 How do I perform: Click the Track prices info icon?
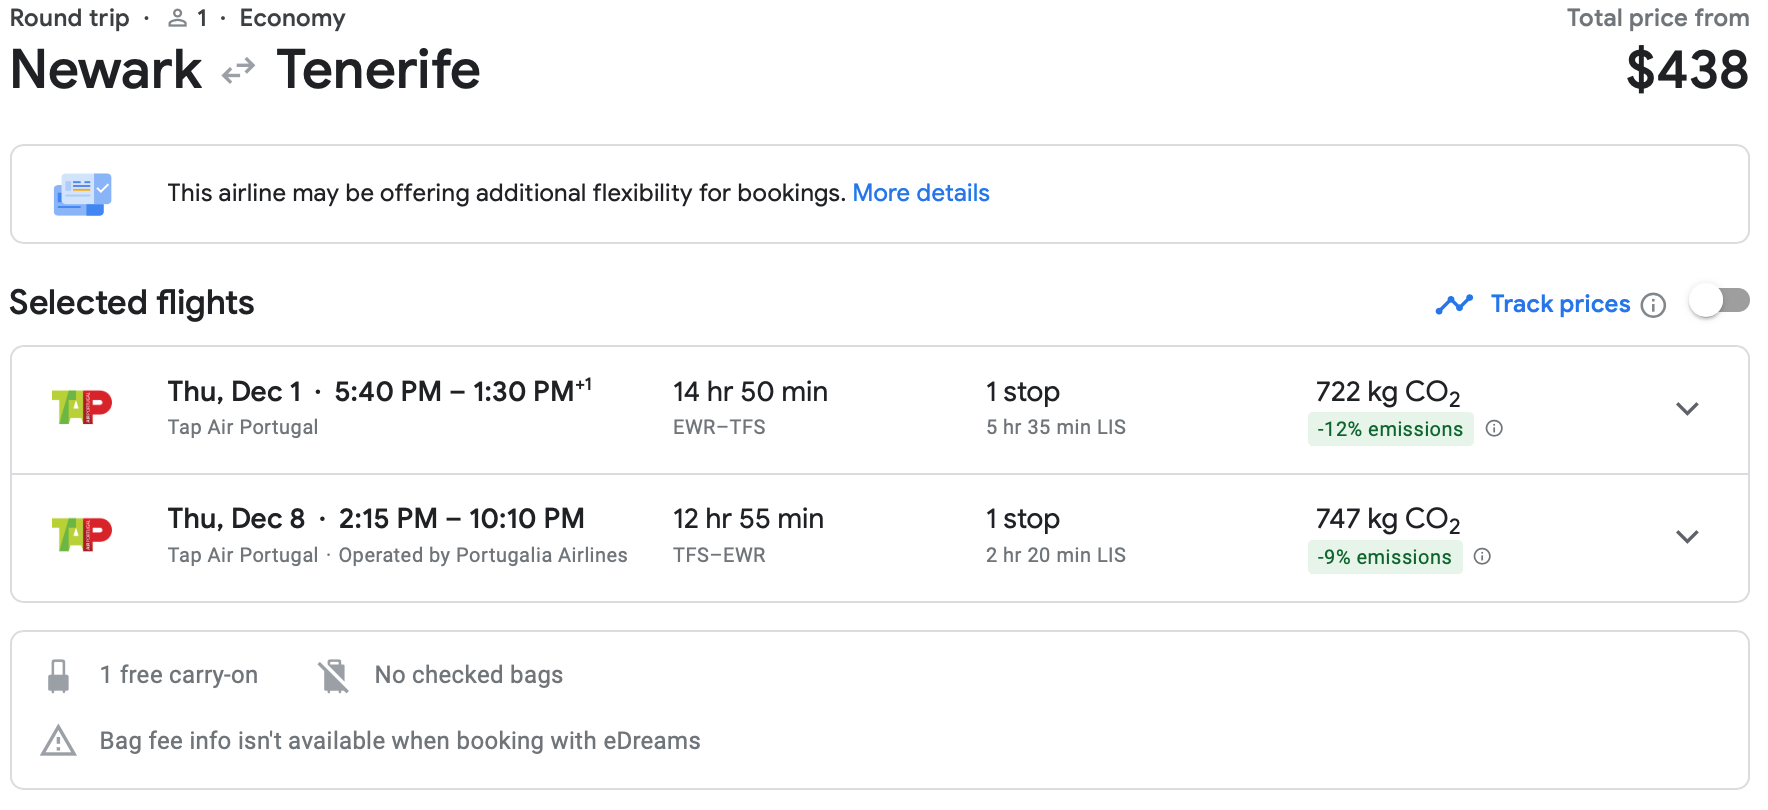[1654, 305]
